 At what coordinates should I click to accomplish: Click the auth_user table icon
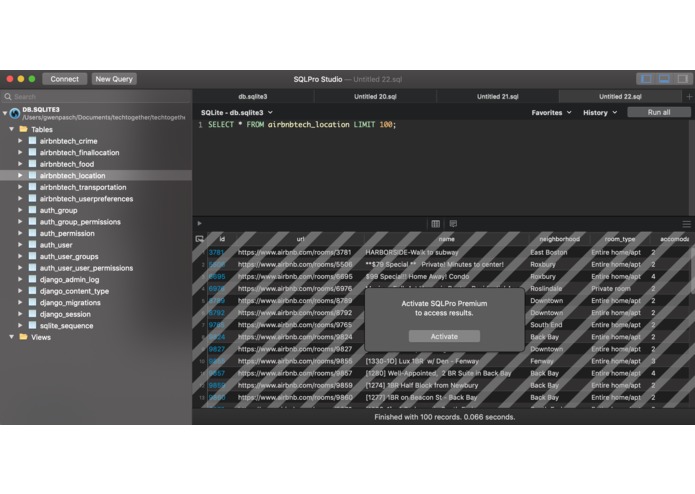point(32,244)
